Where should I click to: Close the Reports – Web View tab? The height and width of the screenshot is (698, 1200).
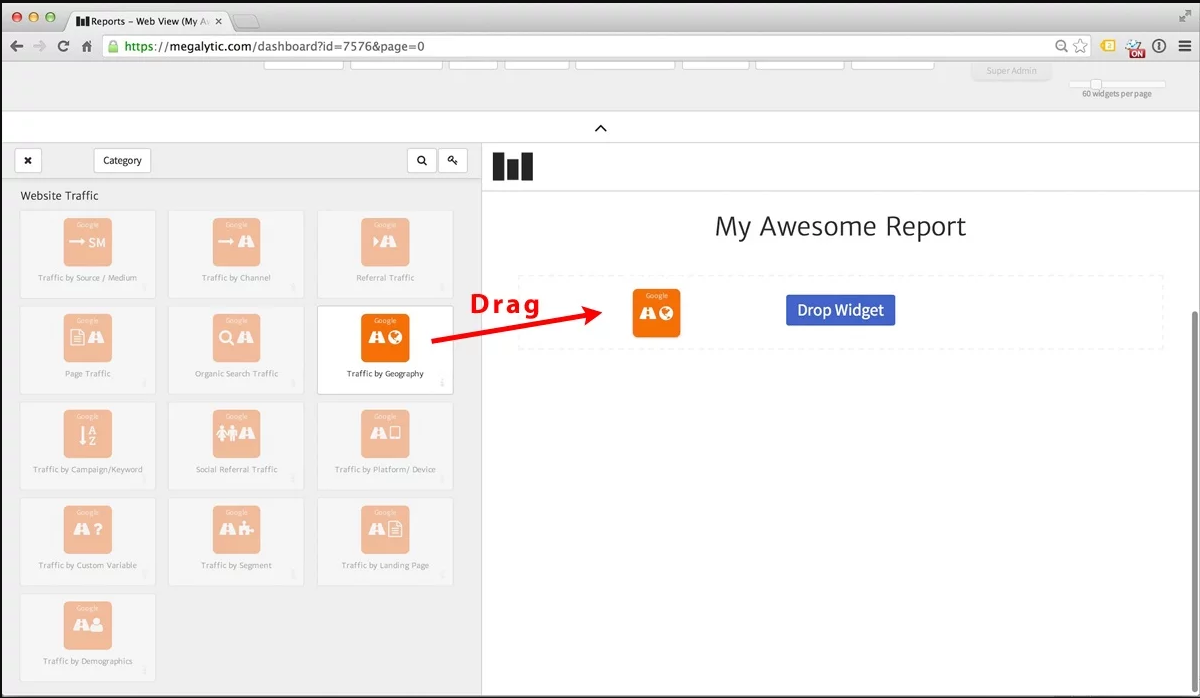[x=219, y=20]
